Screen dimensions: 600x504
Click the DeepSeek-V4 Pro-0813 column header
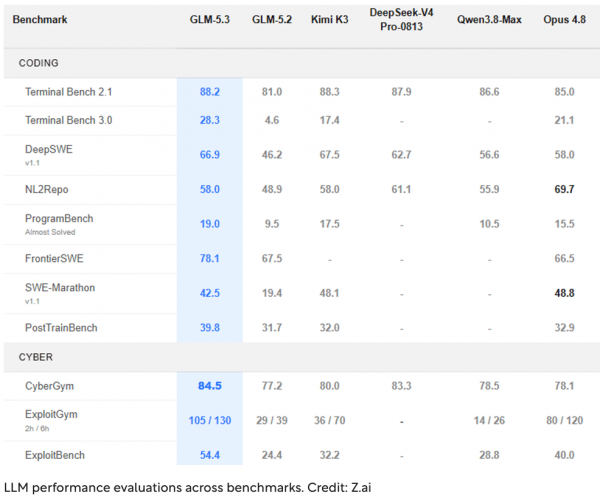tap(401, 20)
